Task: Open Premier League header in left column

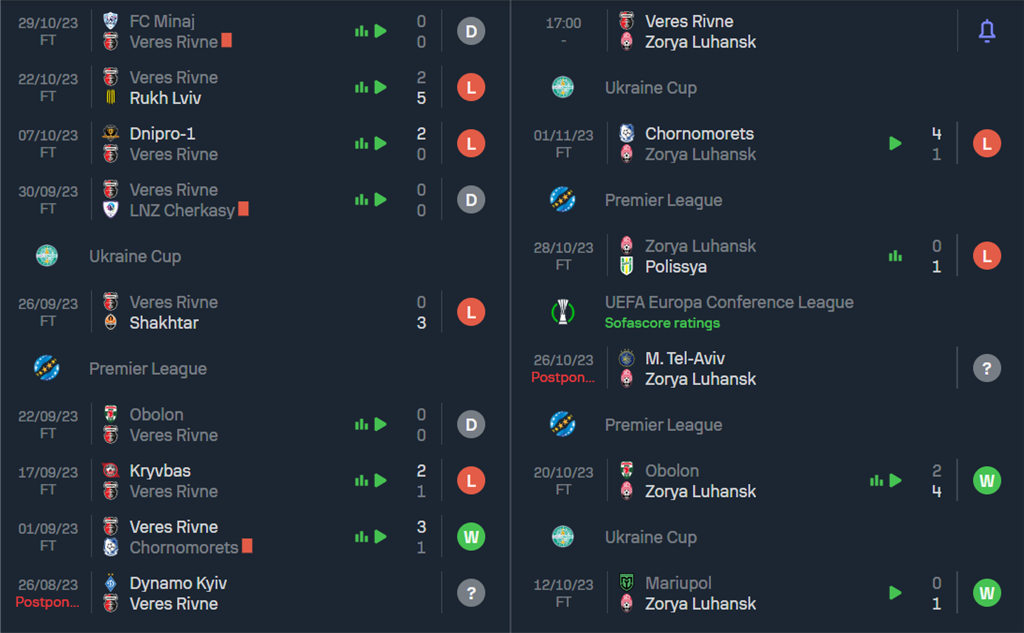Action: pyautogui.click(x=148, y=368)
